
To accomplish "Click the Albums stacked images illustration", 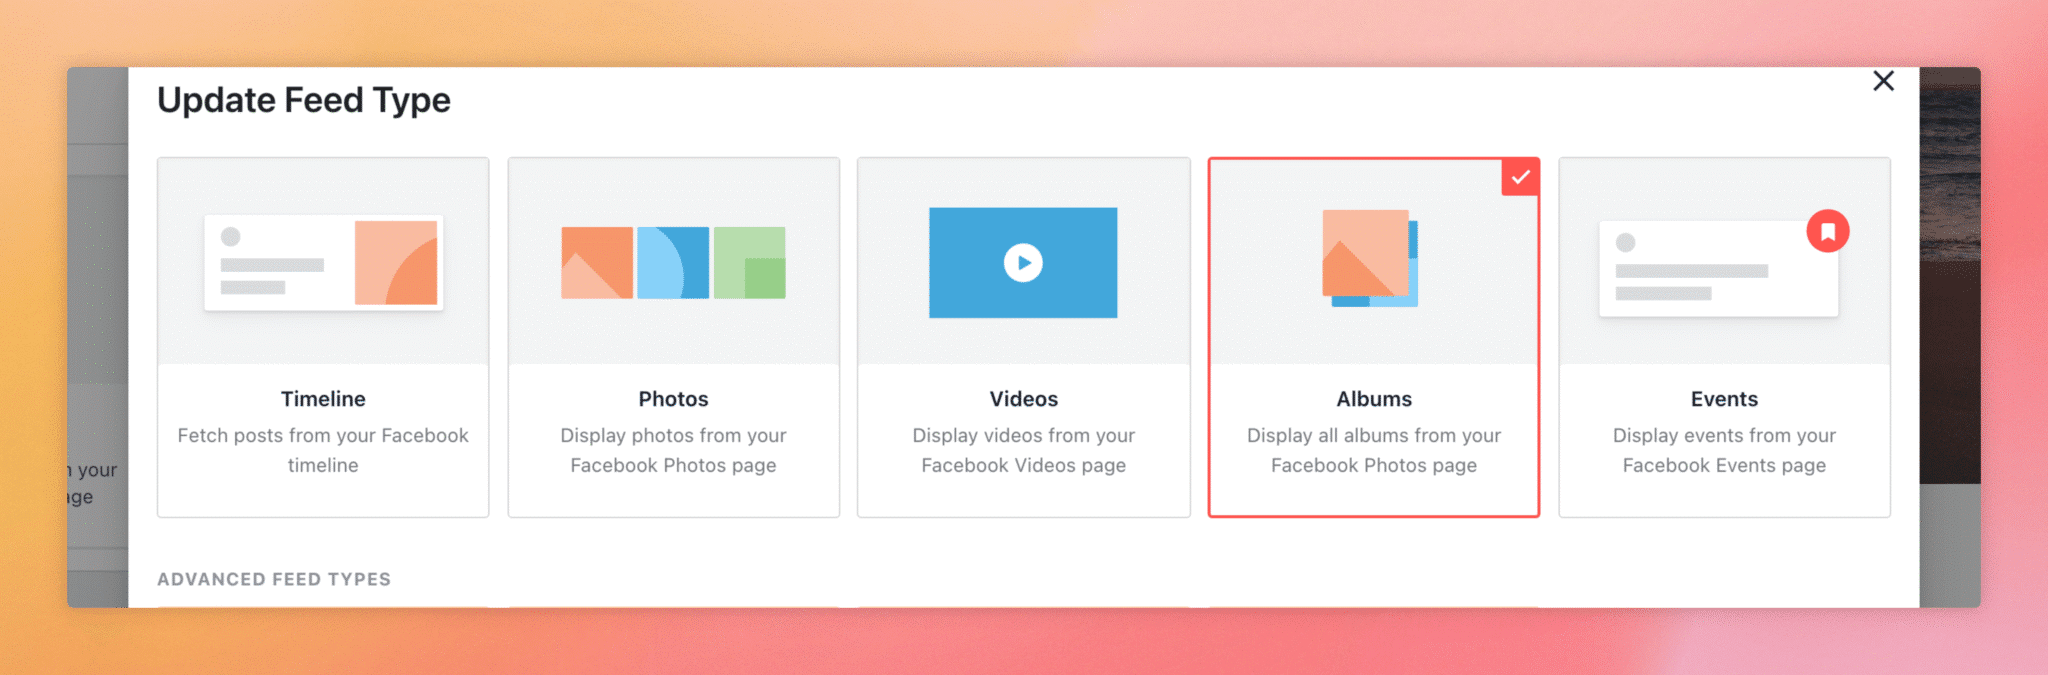I will [x=1370, y=258].
